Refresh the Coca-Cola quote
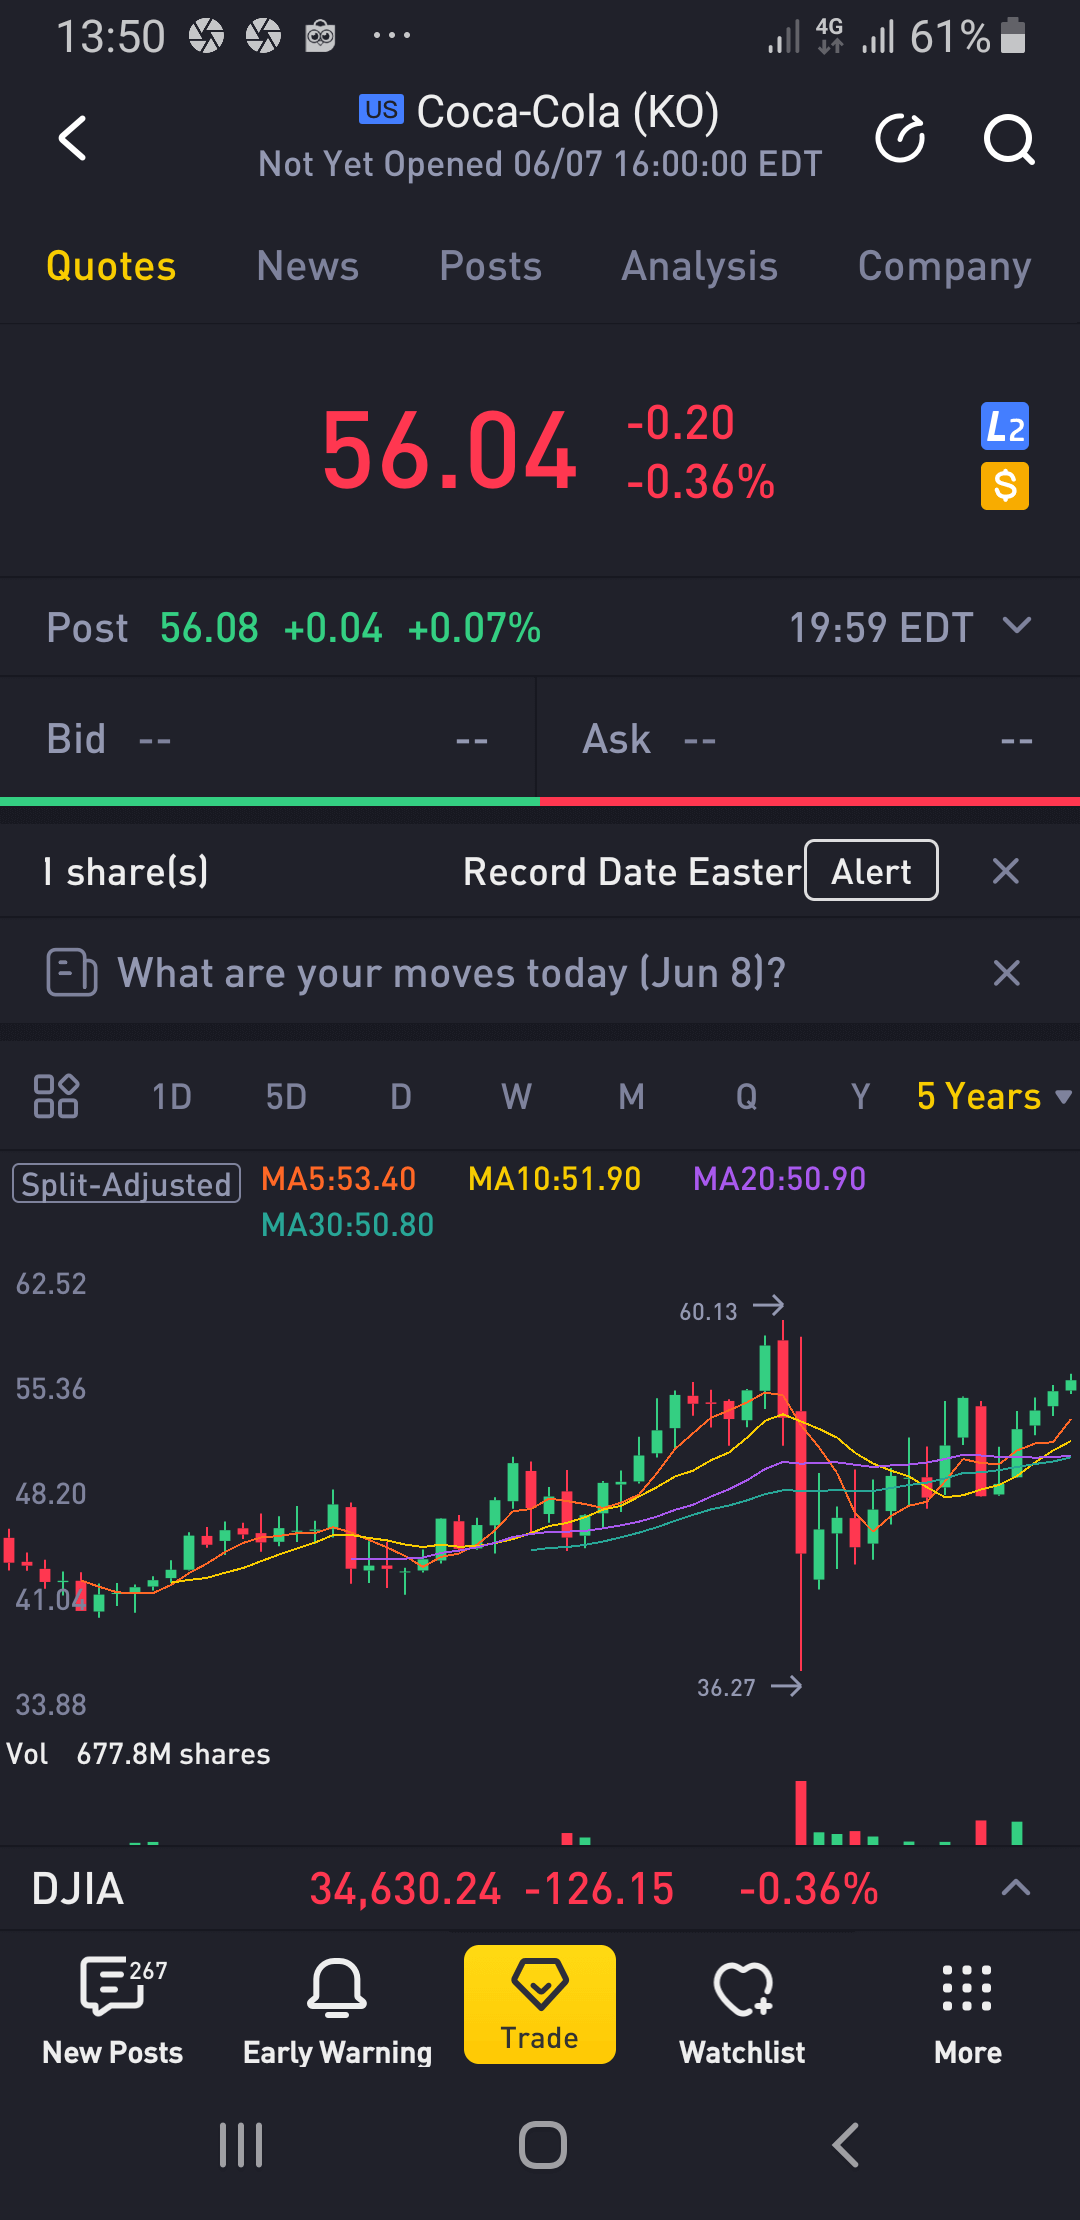This screenshot has height=2220, width=1080. point(900,138)
